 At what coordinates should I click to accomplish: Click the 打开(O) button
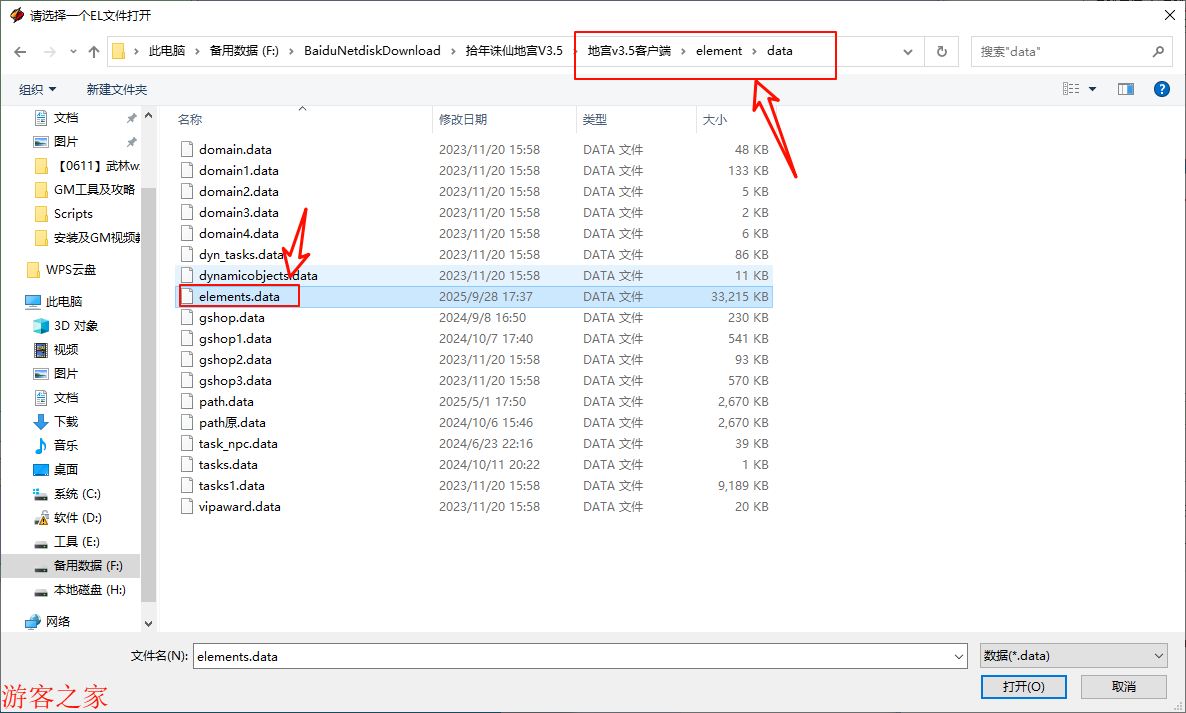[x=1023, y=686]
